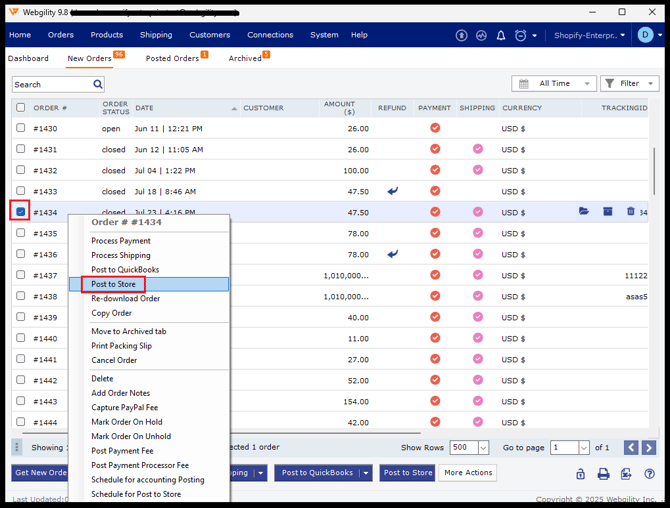Click the archive box icon on order #1434
The height and width of the screenshot is (508, 670).
607,212
